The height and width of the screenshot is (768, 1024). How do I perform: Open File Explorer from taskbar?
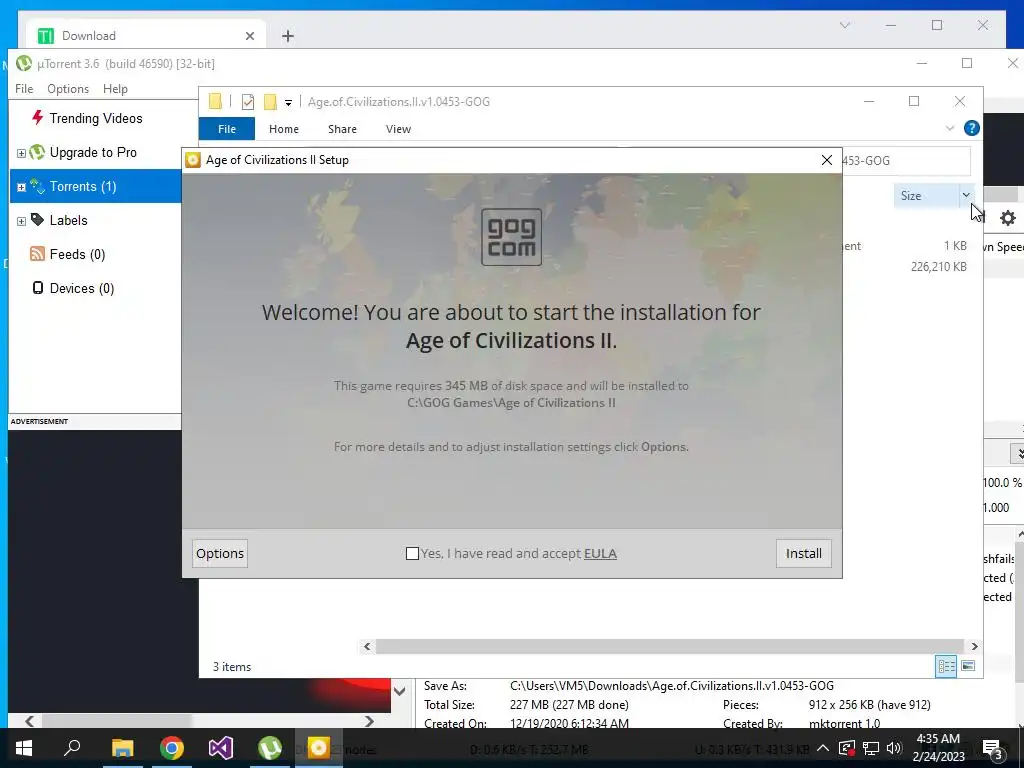click(123, 748)
